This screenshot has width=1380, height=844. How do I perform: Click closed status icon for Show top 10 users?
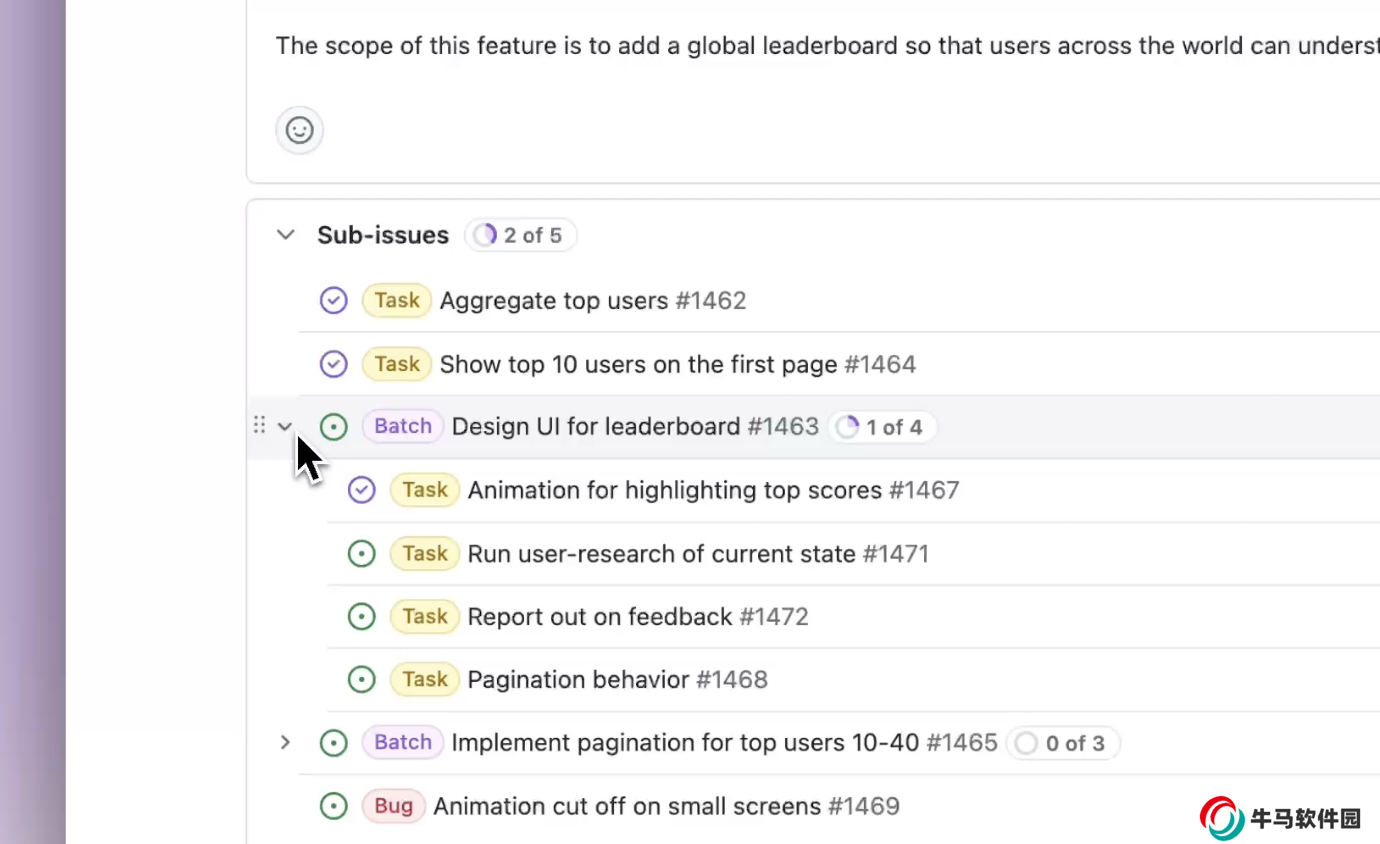[333, 364]
